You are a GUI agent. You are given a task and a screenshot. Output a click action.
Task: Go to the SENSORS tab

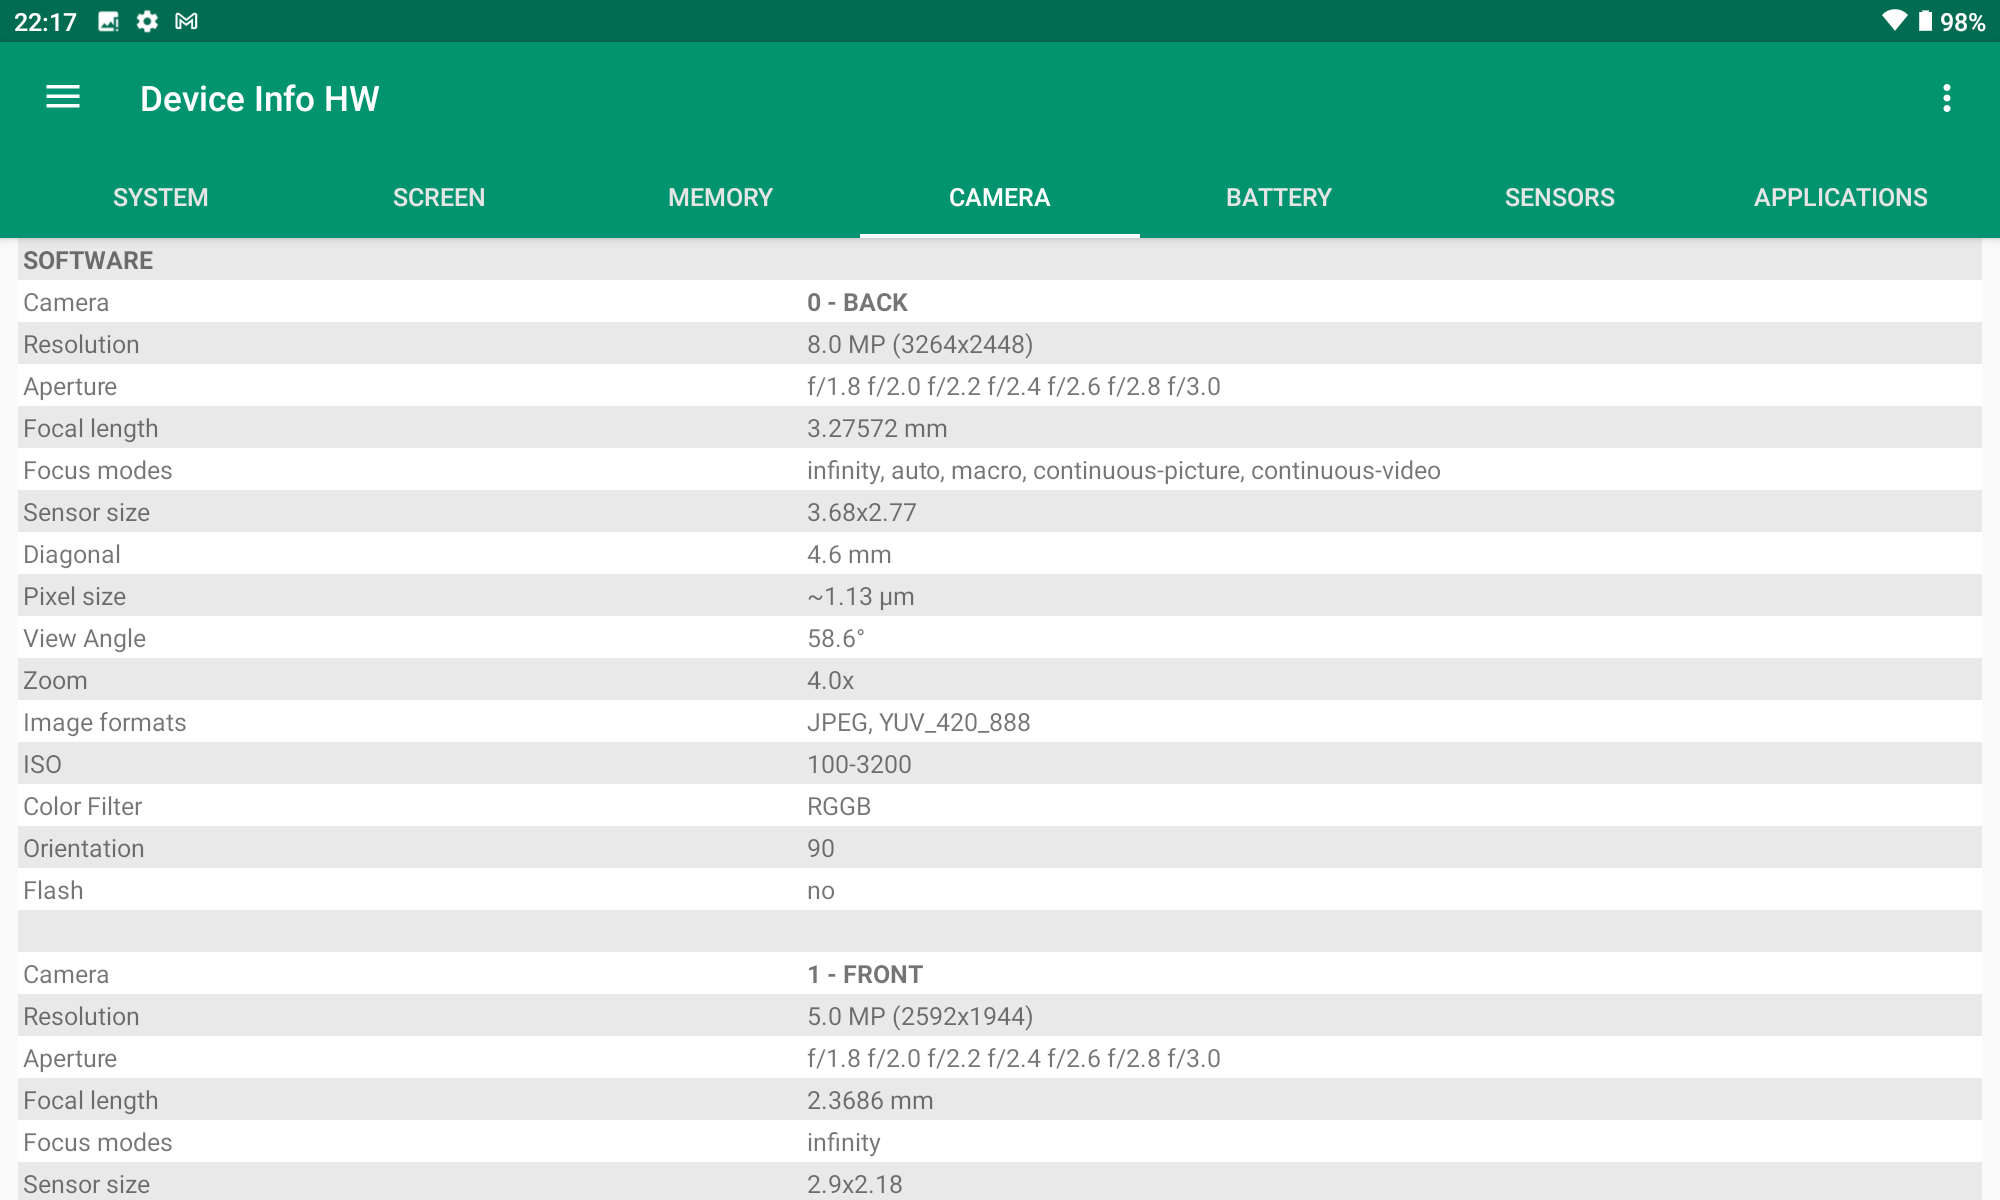(x=1559, y=197)
